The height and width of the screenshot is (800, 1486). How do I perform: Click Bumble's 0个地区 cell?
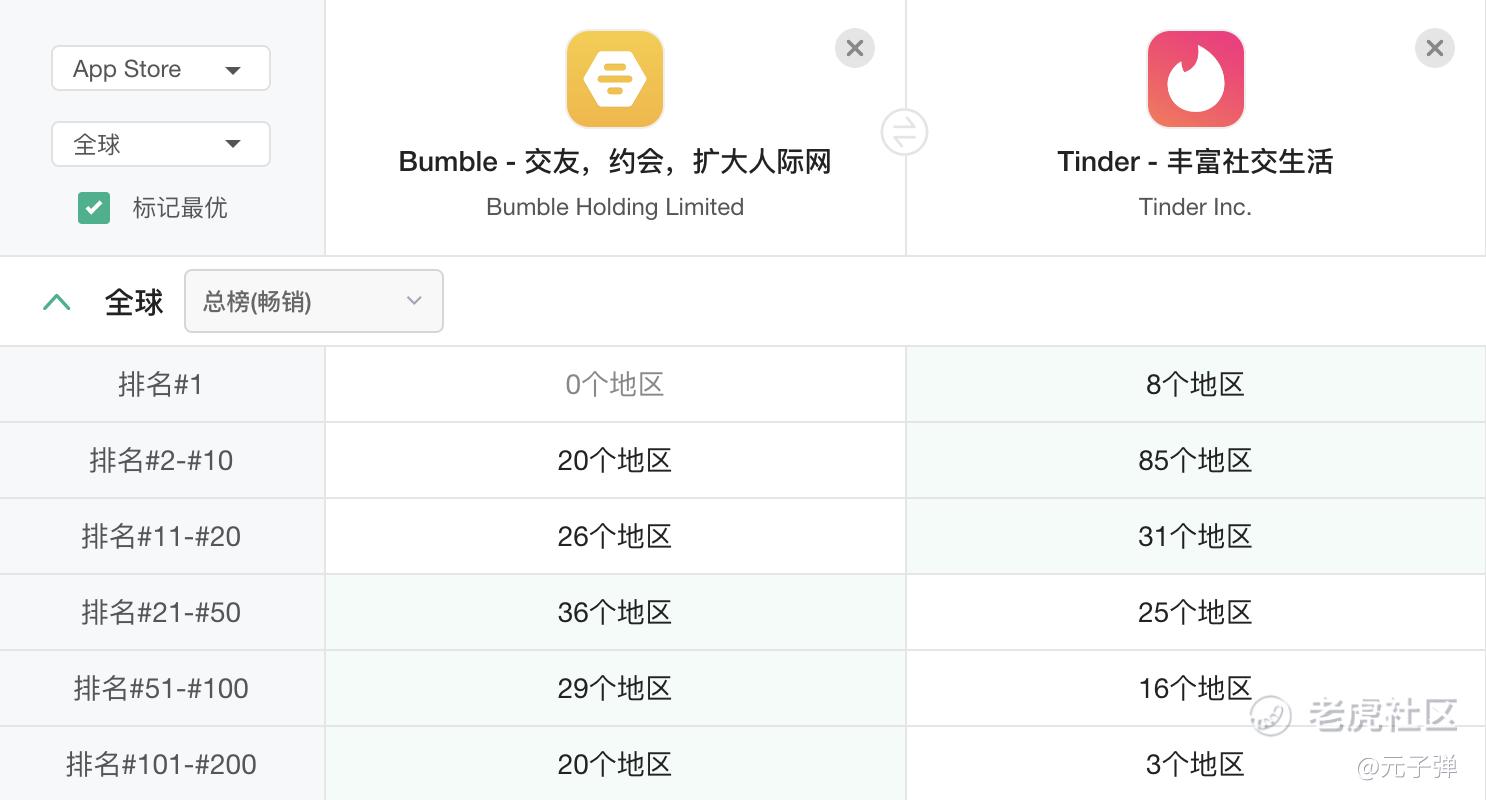(615, 384)
